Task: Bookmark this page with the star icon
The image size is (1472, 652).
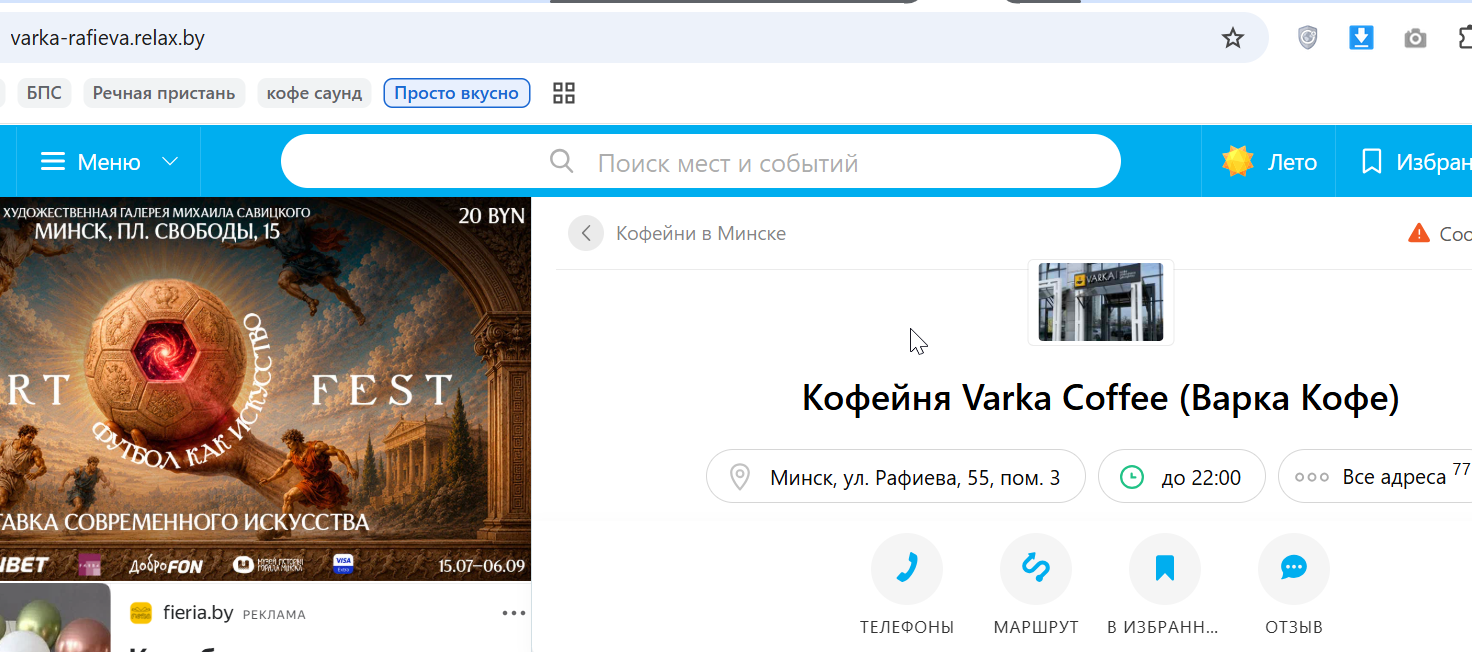Action: point(1233,39)
